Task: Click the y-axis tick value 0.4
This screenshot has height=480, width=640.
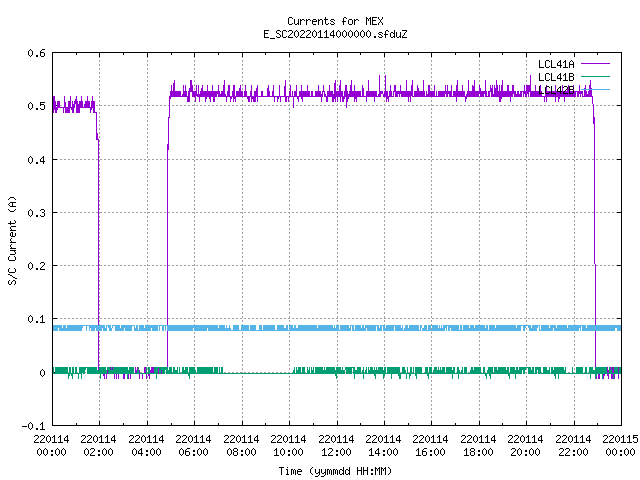Action: 36,160
